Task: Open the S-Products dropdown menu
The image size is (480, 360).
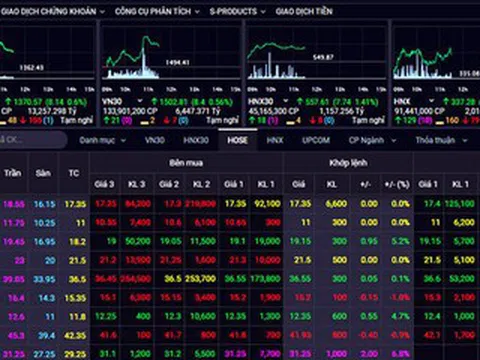Action: 237,11
